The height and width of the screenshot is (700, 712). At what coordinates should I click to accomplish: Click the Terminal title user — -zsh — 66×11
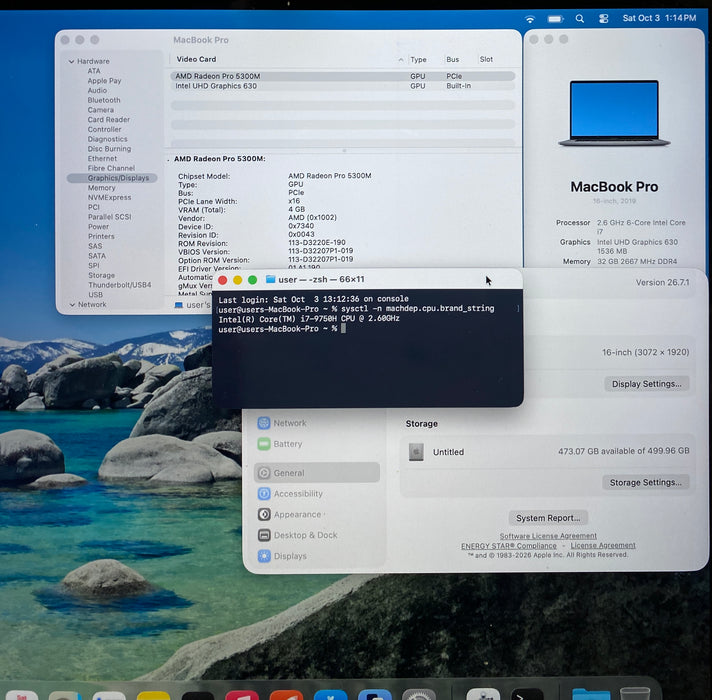coord(321,279)
